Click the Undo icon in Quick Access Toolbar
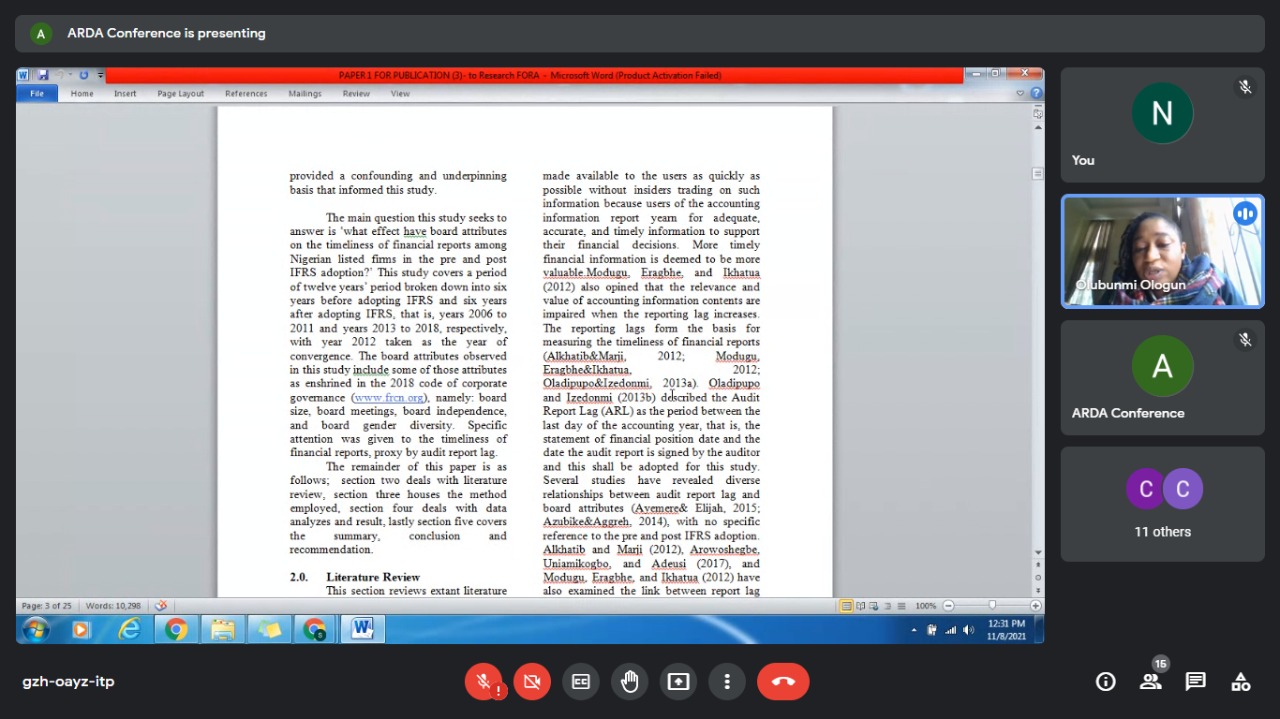Image resolution: width=1280 pixels, height=719 pixels. click(60, 75)
